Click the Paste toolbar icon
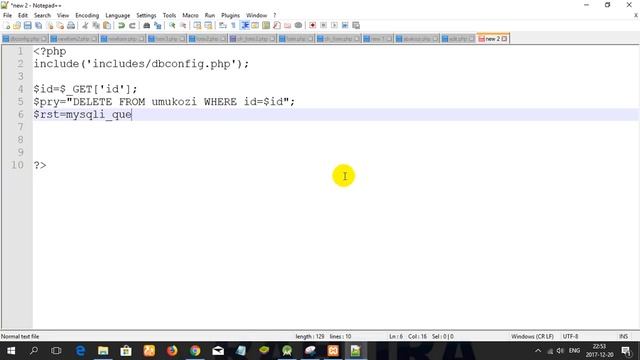 (107, 25)
